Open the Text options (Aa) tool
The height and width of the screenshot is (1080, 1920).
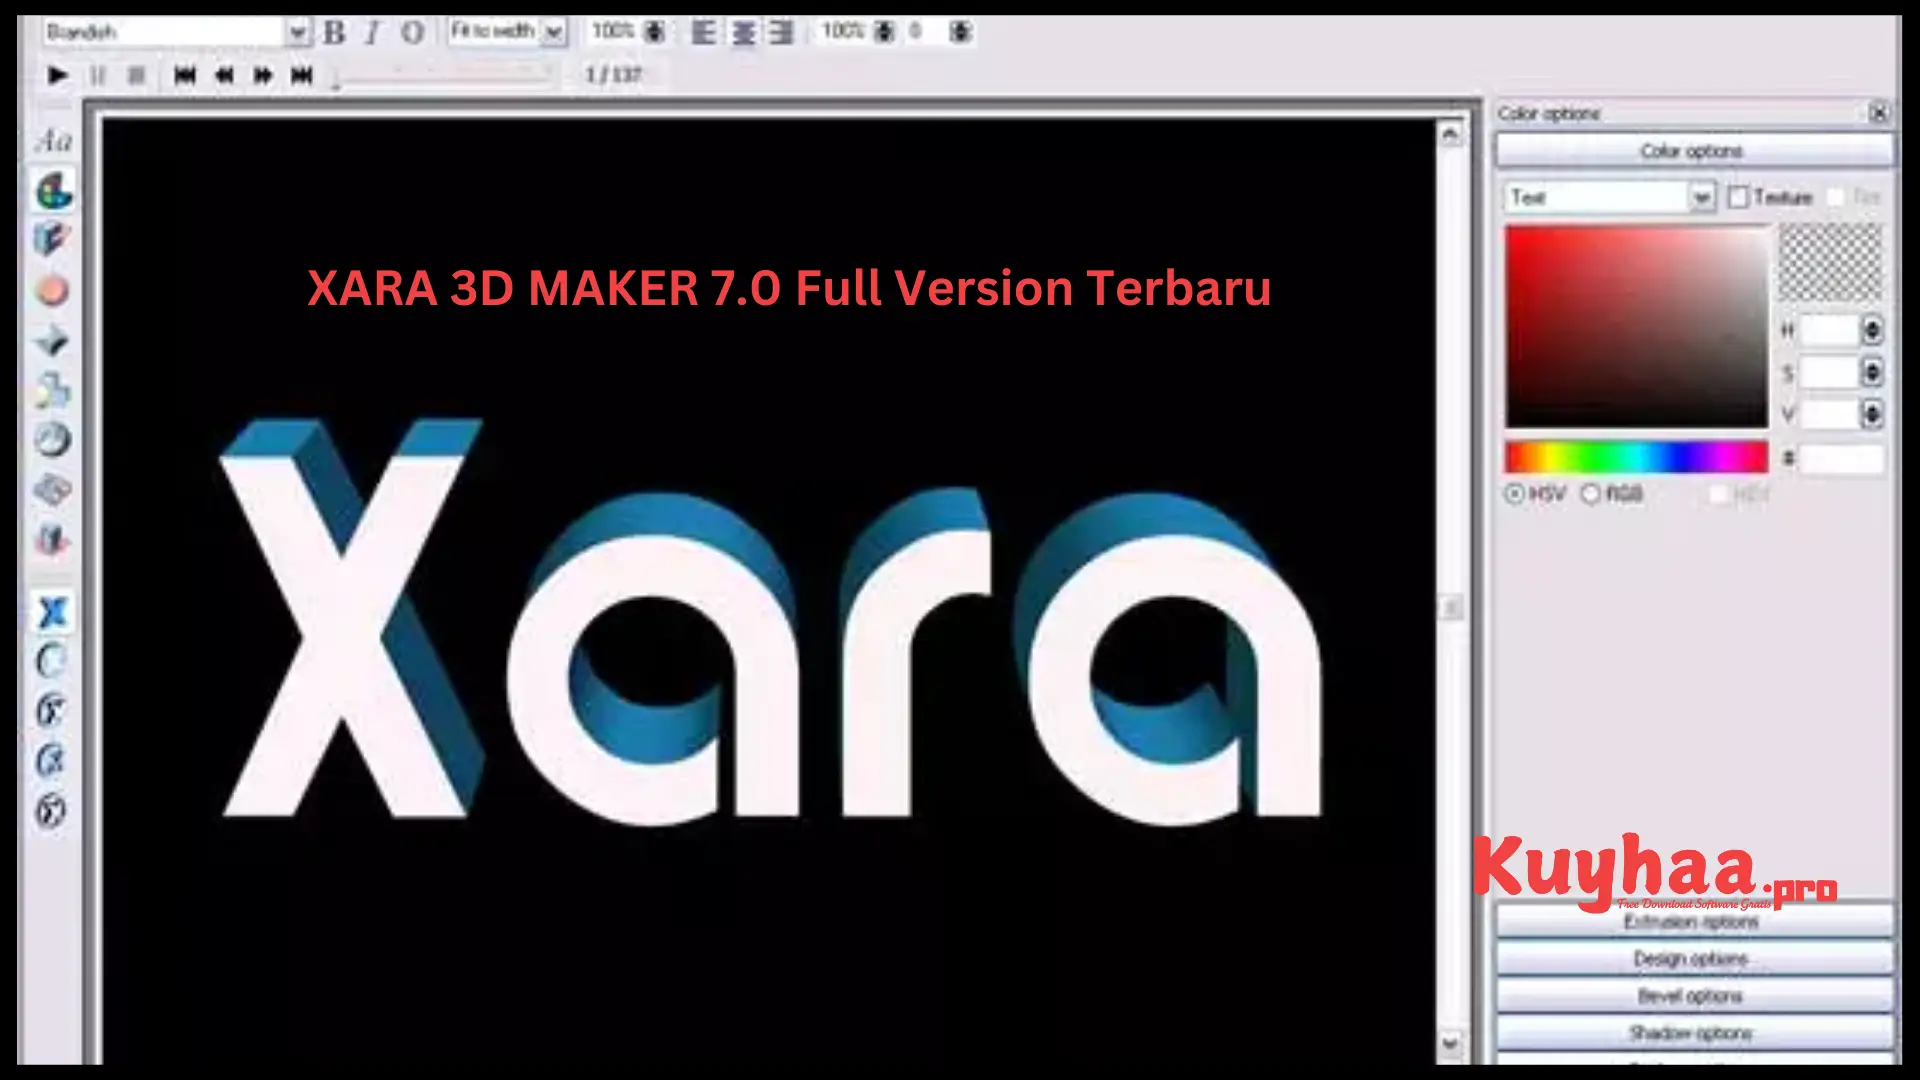54,141
